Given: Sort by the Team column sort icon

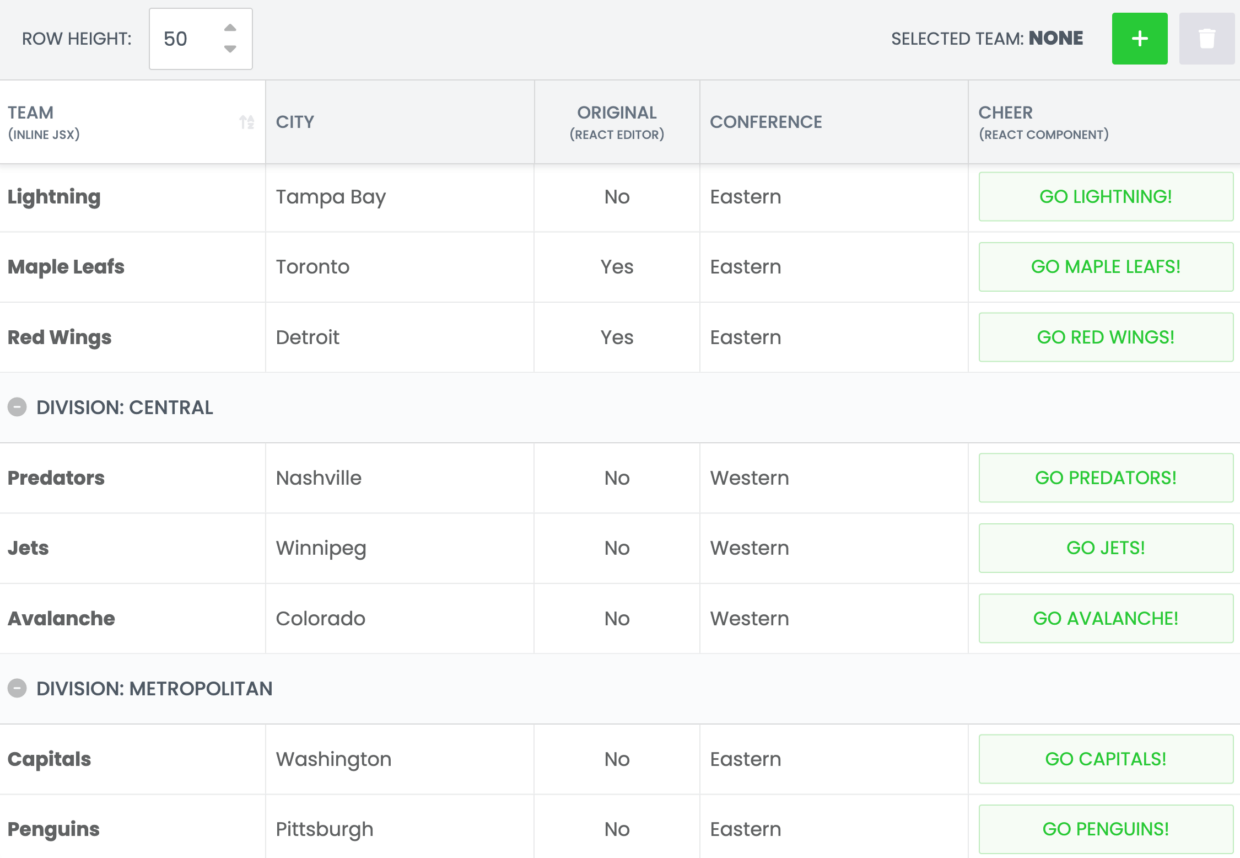Looking at the screenshot, I should point(247,122).
